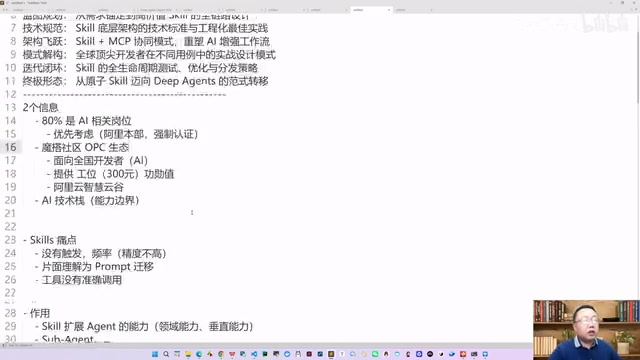Click the heading '2个信息'

click(40, 108)
